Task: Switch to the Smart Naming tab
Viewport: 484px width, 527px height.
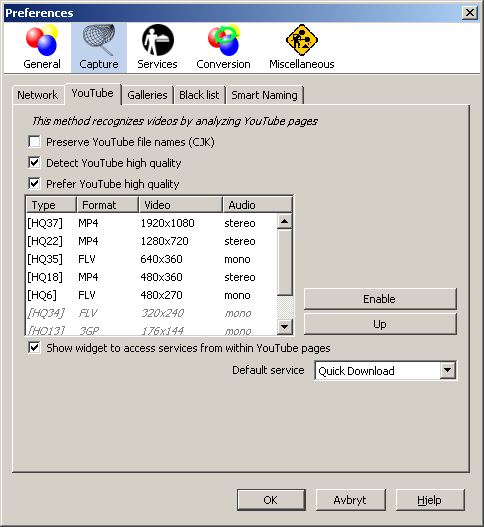Action: coord(265,95)
